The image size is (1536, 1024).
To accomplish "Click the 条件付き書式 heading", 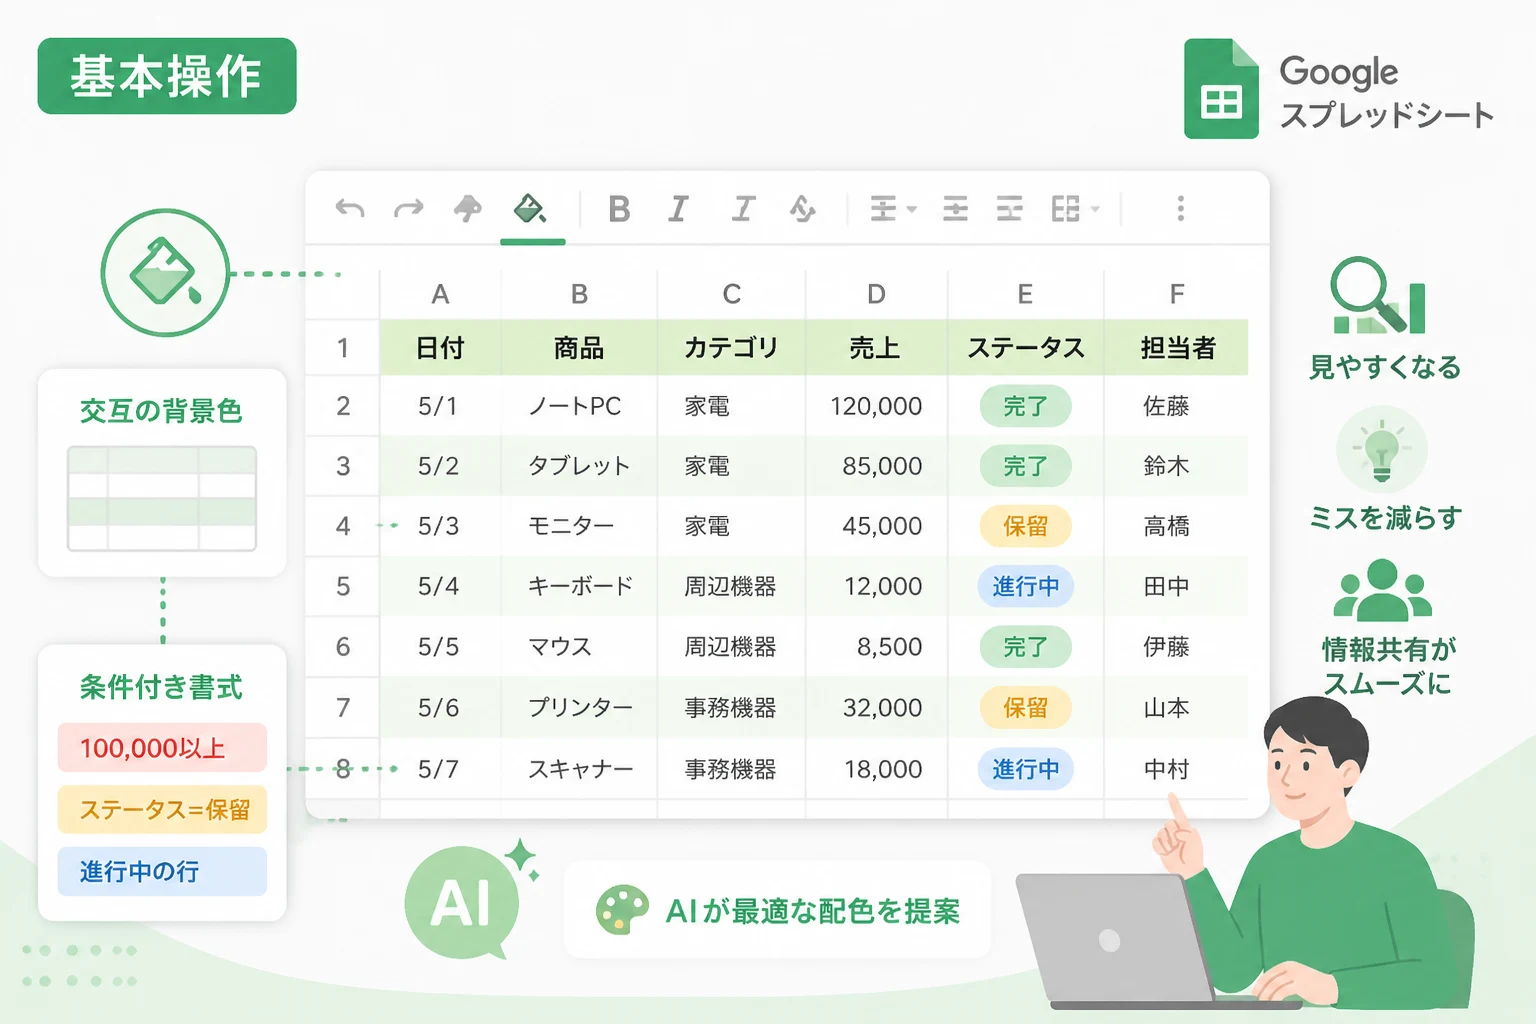I will [x=161, y=687].
